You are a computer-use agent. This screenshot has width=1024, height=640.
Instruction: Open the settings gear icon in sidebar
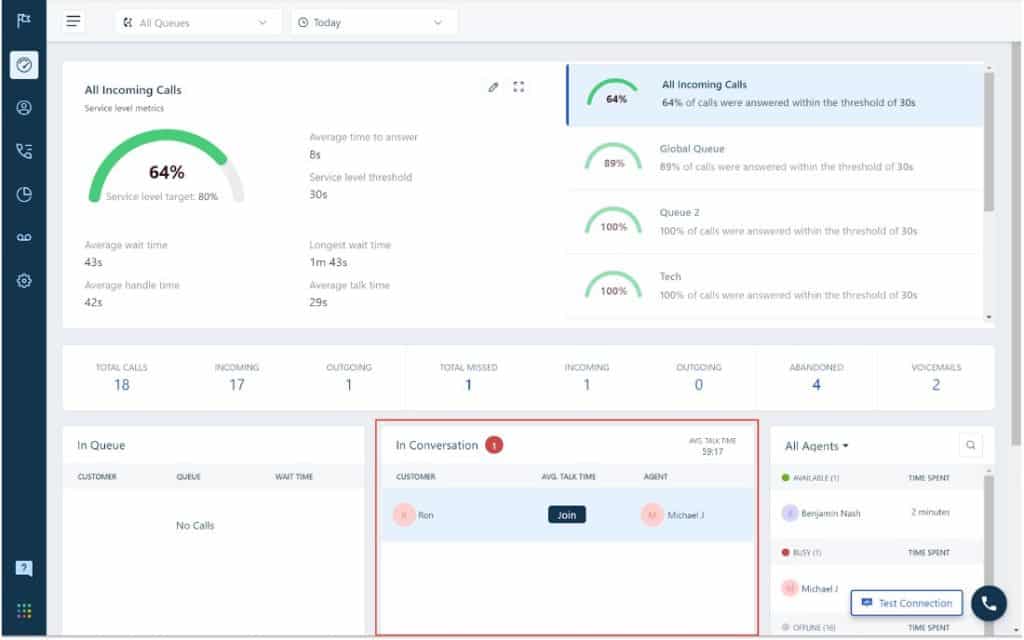[x=24, y=281]
